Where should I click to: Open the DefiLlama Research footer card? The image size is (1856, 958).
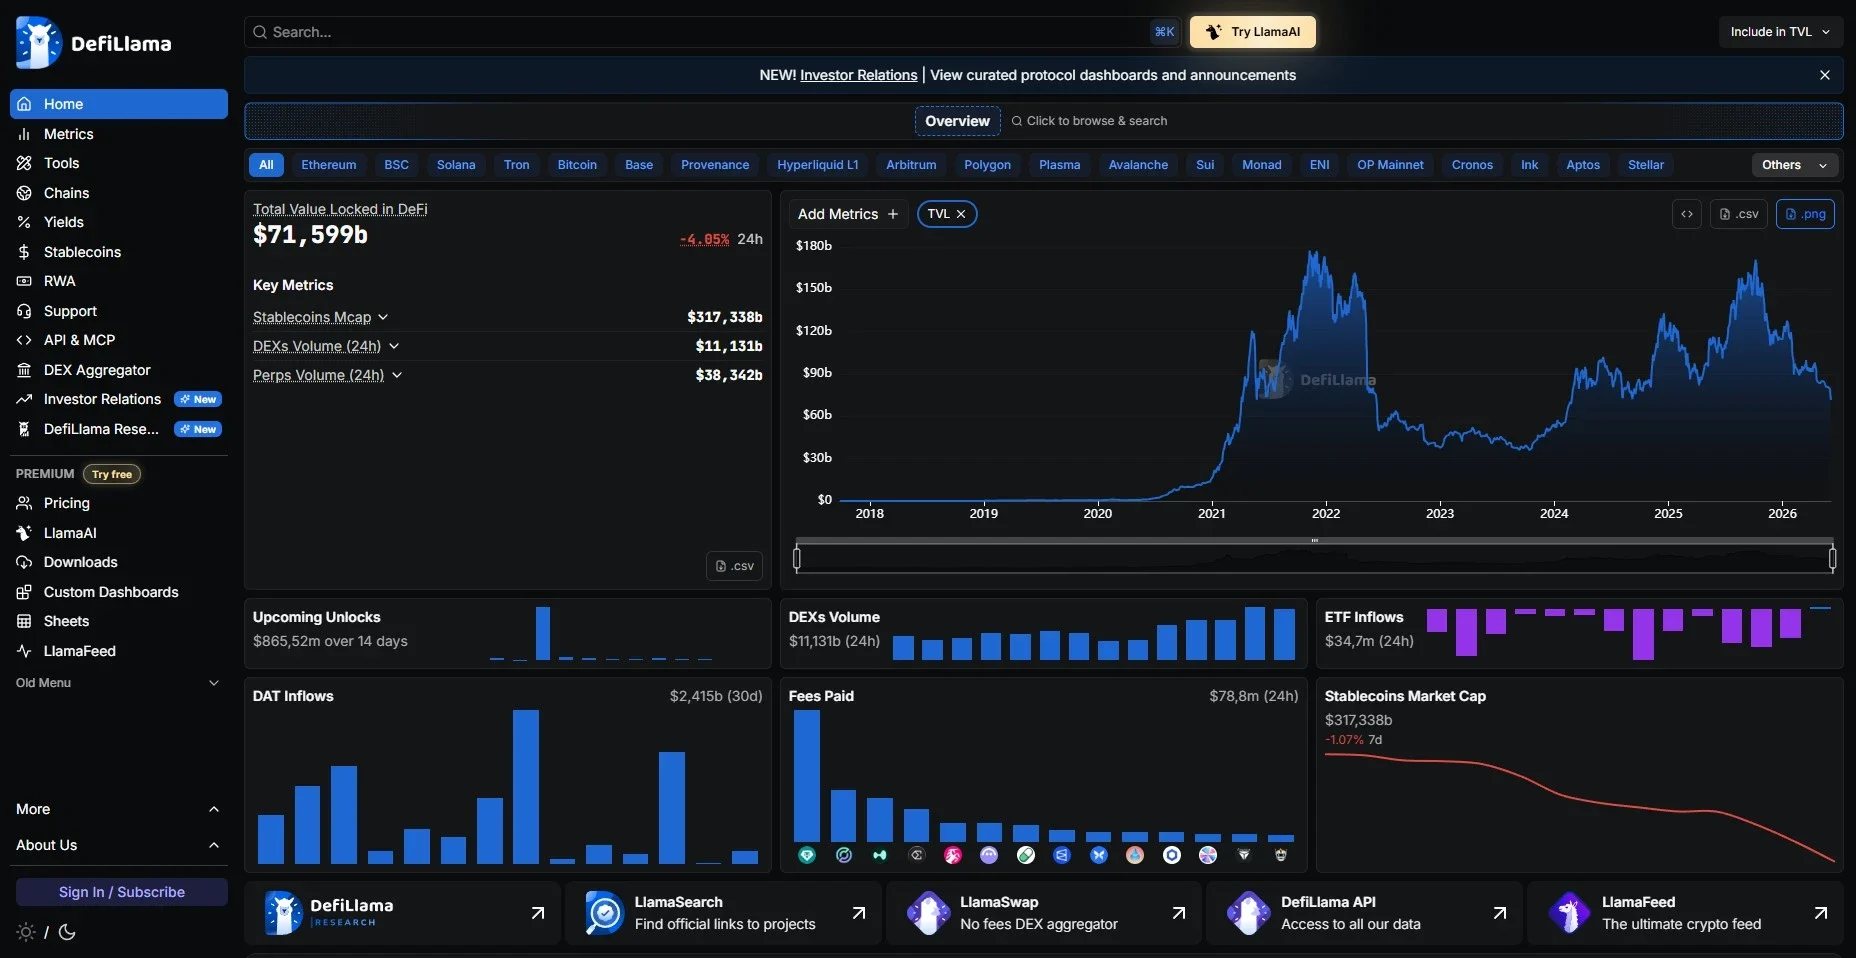tap(402, 913)
